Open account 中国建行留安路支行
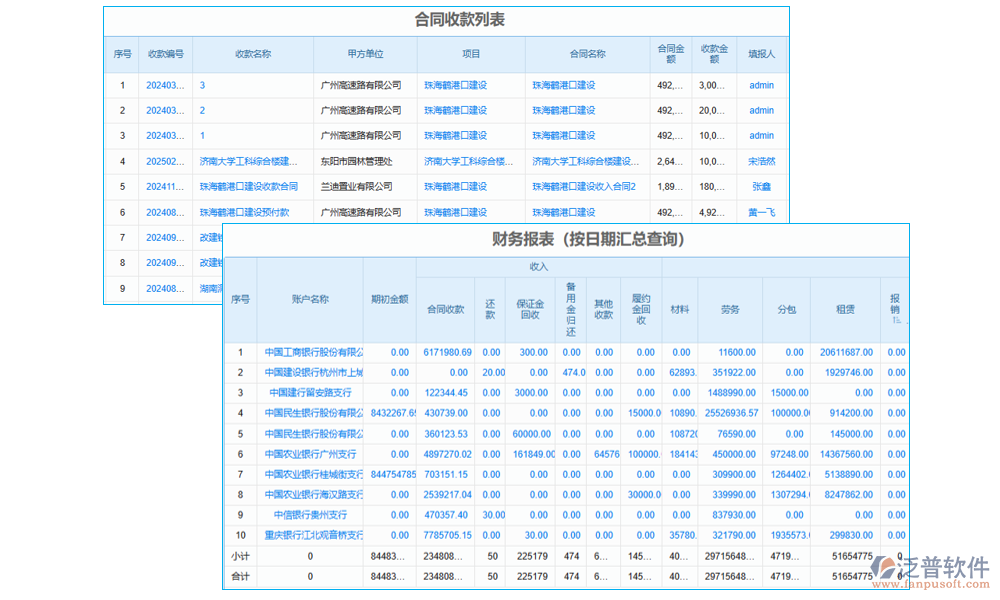 (x=310, y=393)
